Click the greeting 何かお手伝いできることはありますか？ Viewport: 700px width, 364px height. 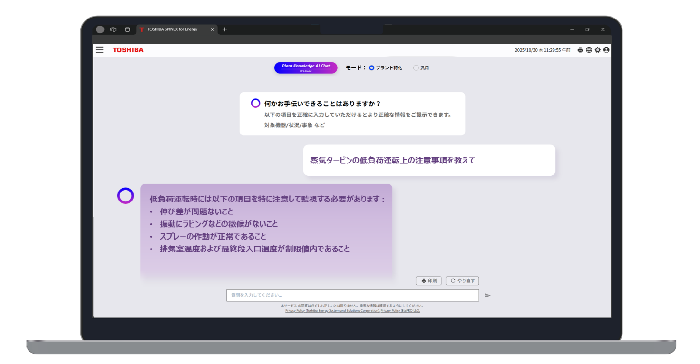pyautogui.click(x=322, y=103)
